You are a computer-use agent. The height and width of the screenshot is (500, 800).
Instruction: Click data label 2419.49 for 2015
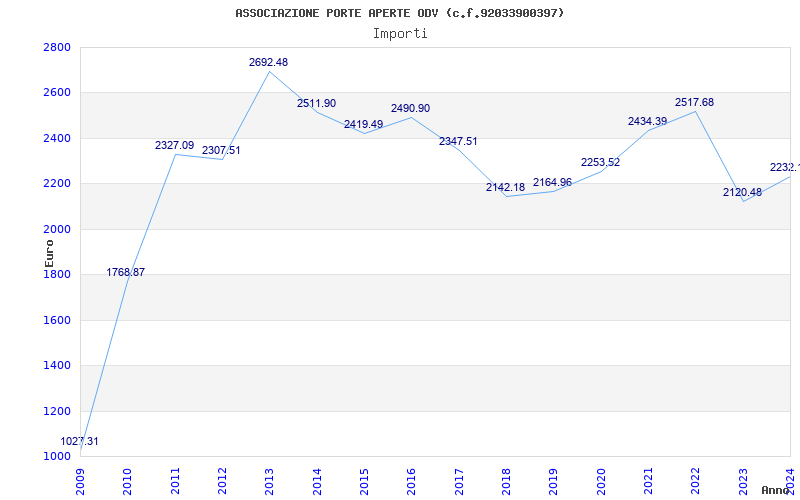point(363,124)
